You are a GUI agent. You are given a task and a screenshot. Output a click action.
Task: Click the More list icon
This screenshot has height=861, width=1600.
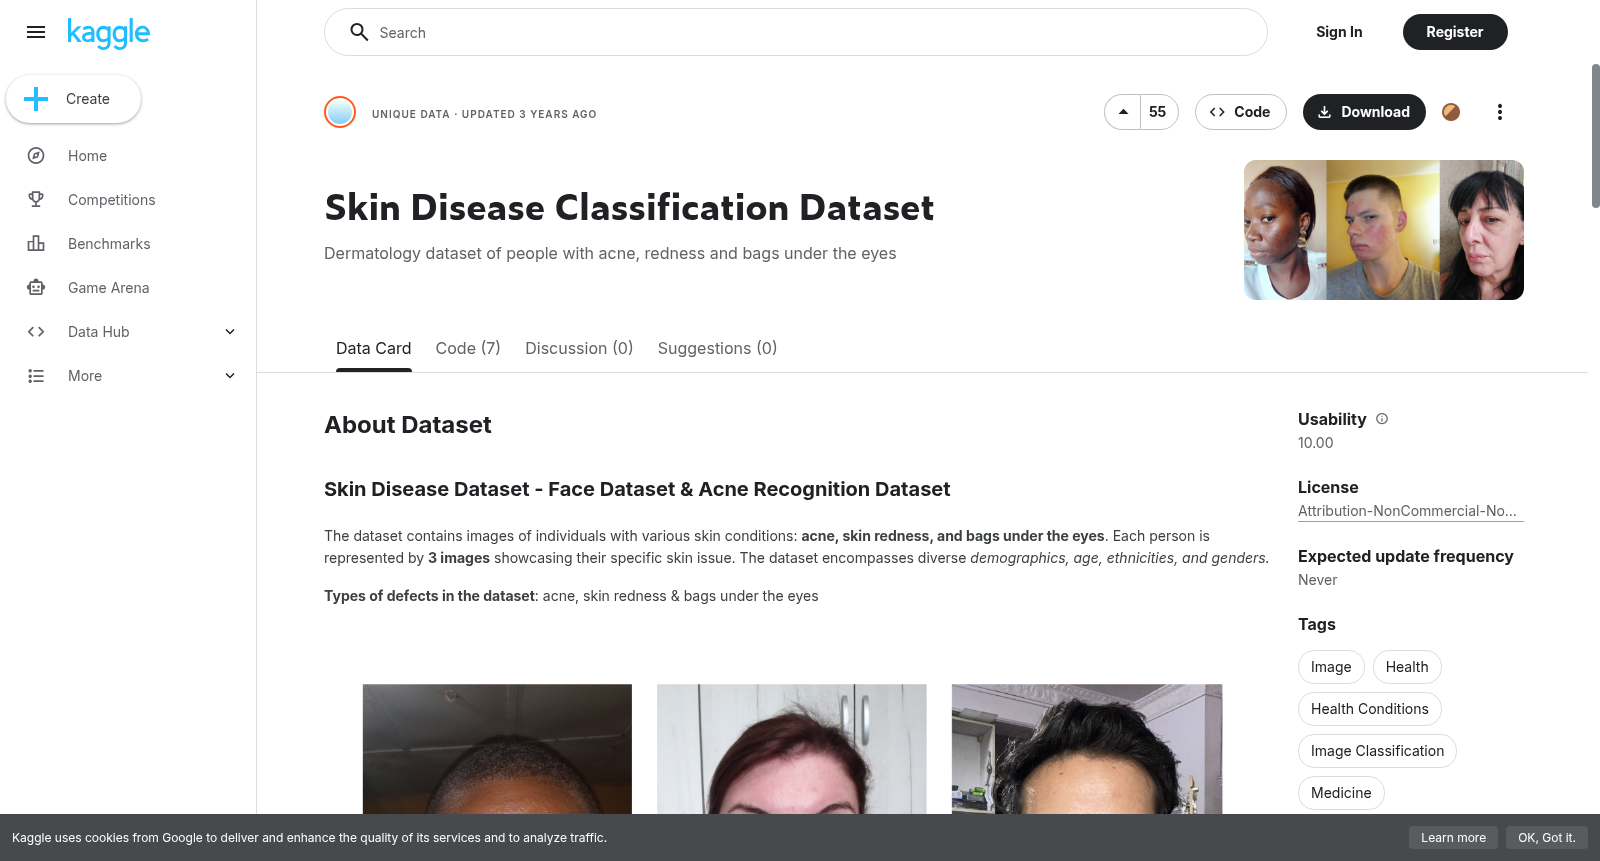[36, 376]
